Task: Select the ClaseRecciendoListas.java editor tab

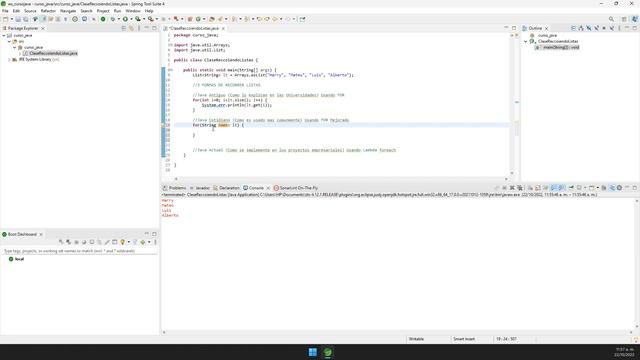Action: [x=194, y=28]
